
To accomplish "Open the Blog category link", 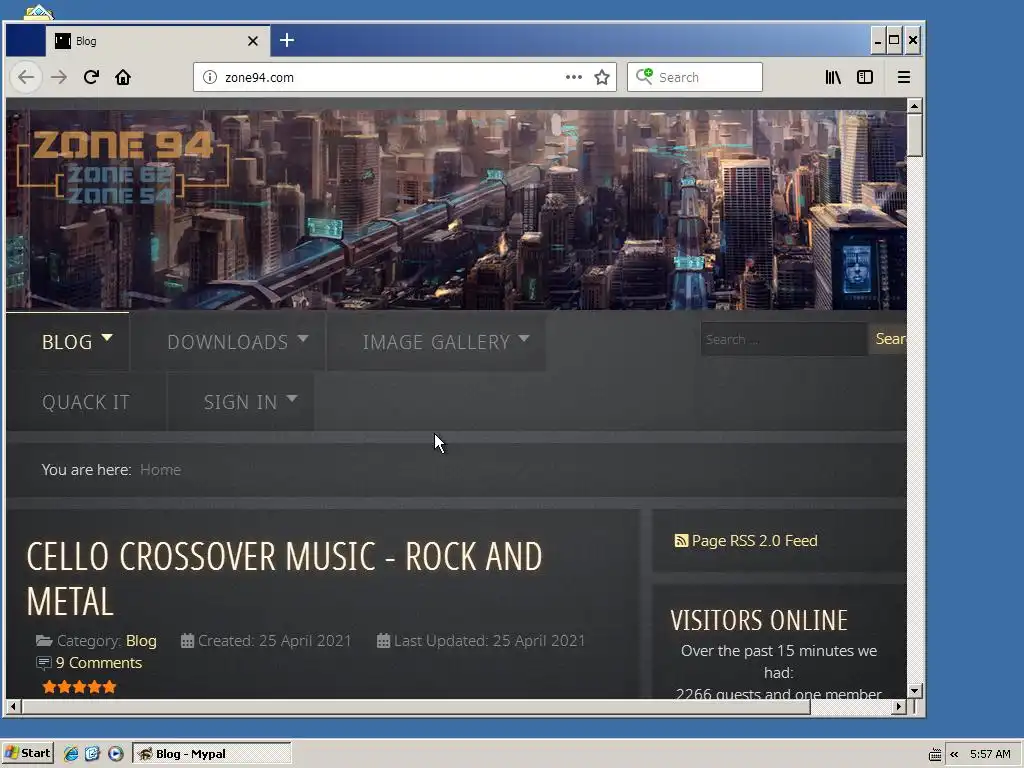I will [141, 641].
